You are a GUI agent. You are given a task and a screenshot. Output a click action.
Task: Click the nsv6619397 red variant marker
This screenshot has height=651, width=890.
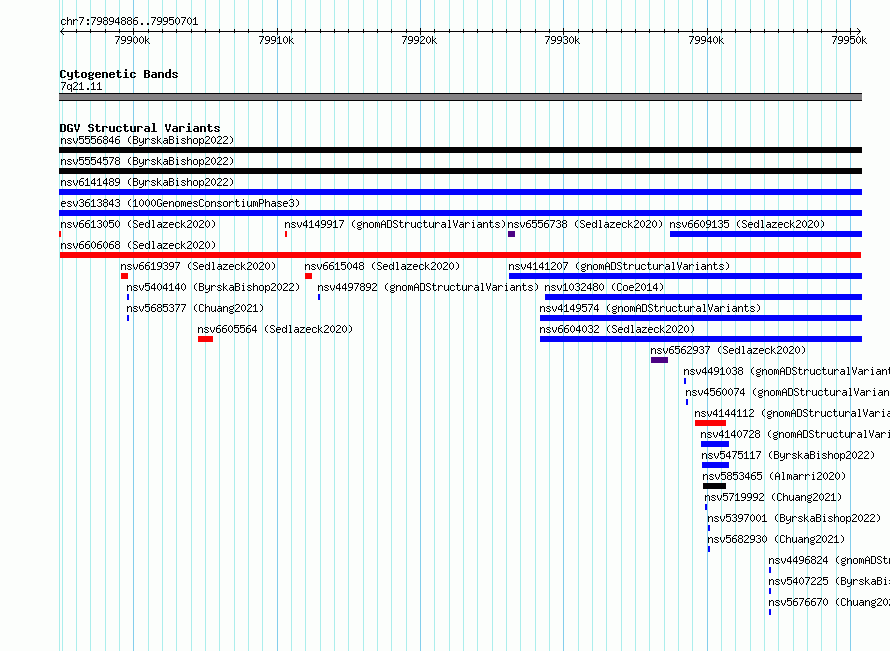tap(124, 276)
